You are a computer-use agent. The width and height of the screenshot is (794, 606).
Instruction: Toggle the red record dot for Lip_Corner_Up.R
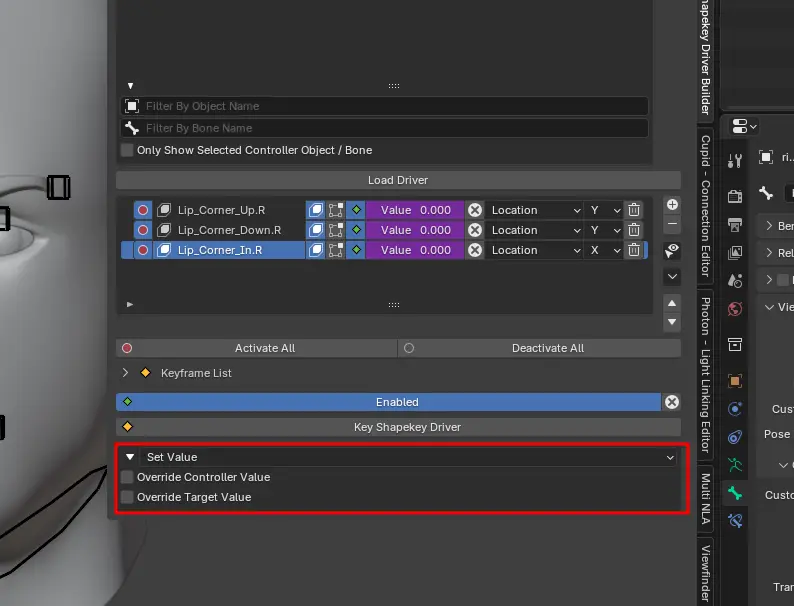coord(142,210)
